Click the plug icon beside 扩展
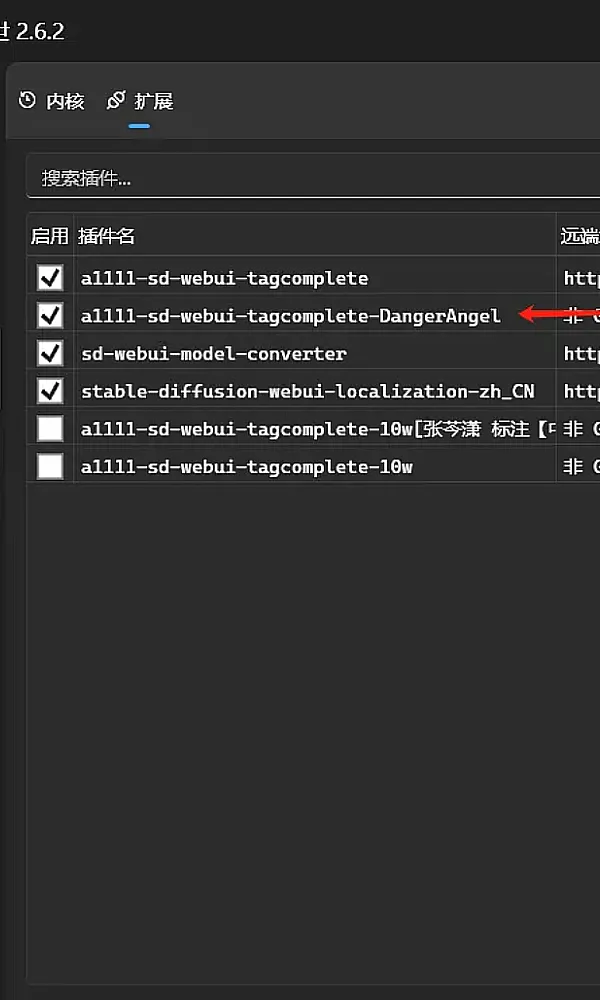Viewport: 600px width, 1000px height. pos(116,100)
